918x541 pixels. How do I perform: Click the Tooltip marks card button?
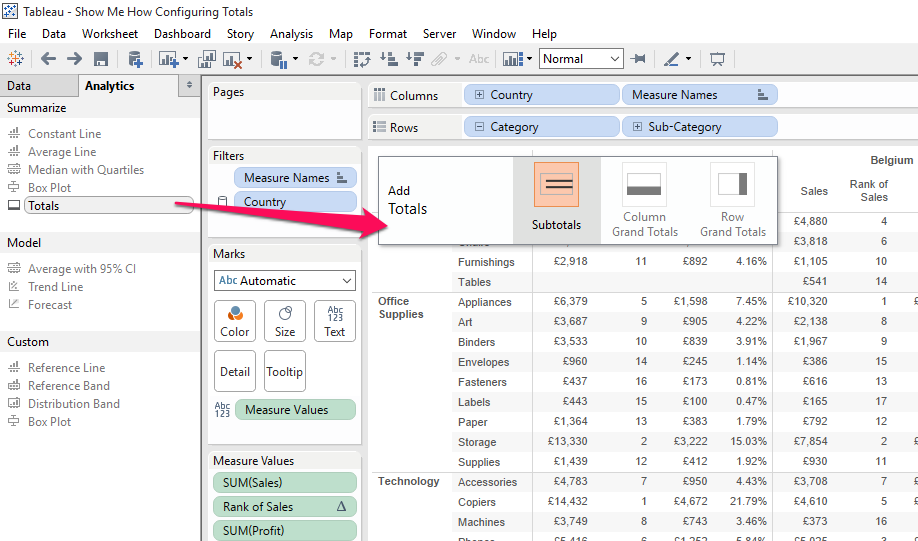(x=285, y=371)
